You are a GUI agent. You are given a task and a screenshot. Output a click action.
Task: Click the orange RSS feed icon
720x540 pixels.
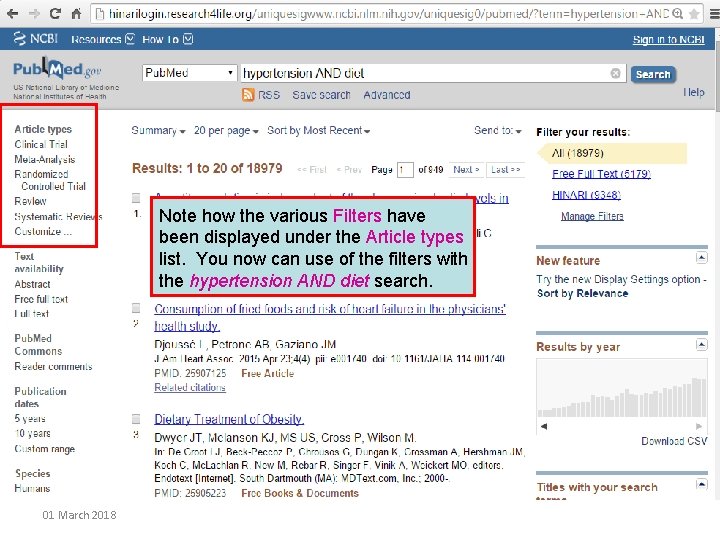[x=248, y=95]
